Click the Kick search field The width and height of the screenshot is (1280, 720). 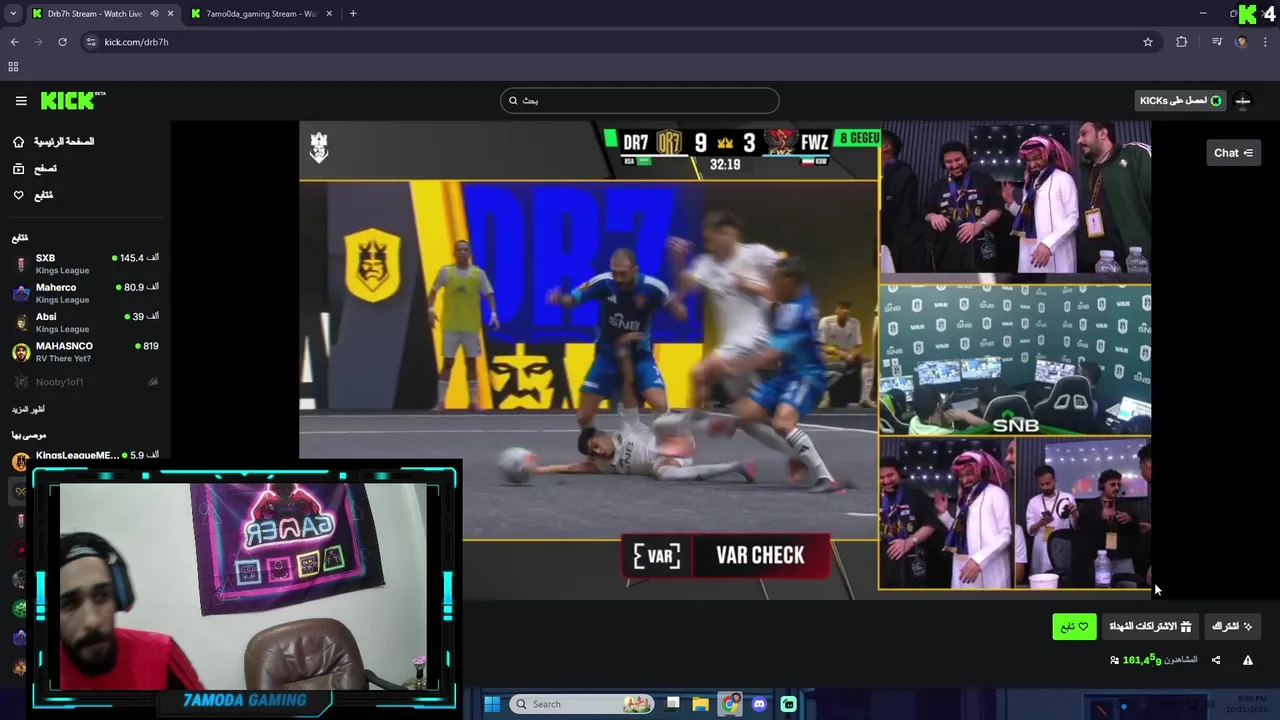640,100
